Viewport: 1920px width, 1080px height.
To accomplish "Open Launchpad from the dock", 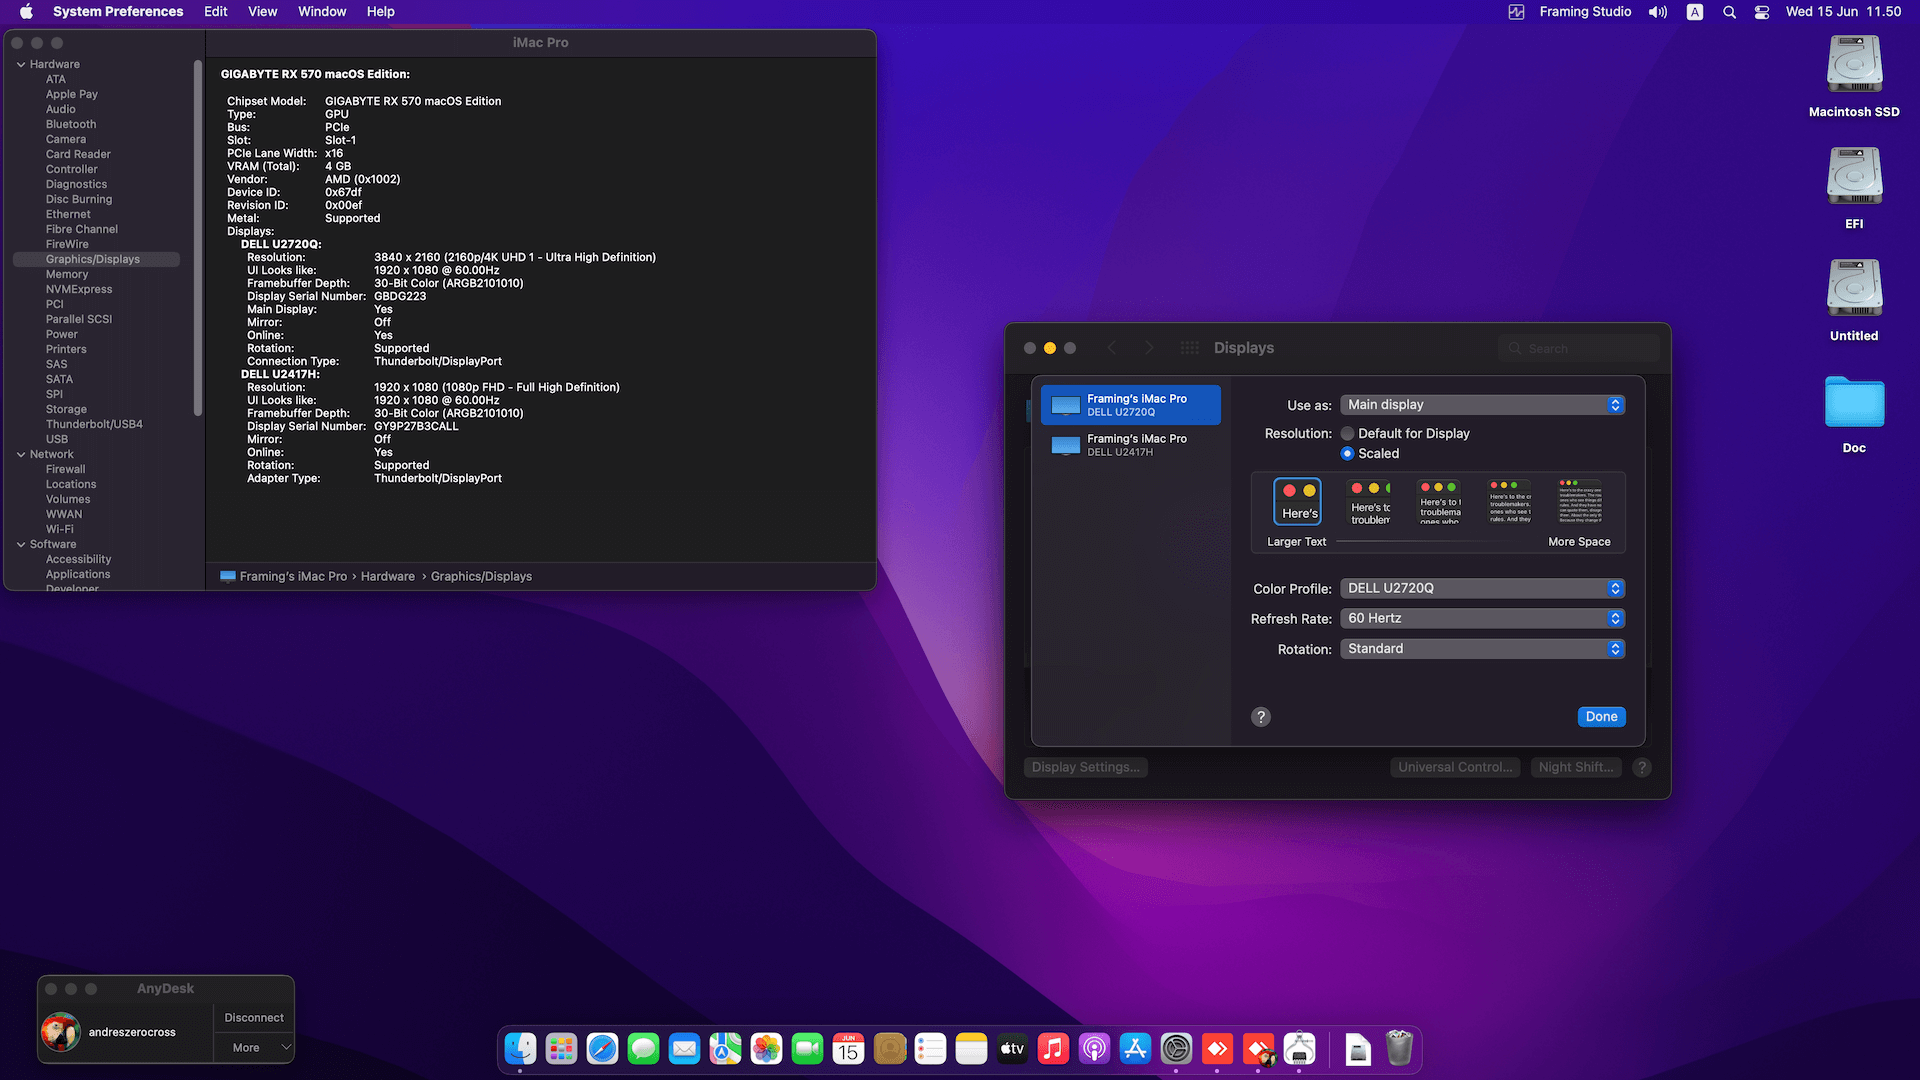I will [561, 1048].
